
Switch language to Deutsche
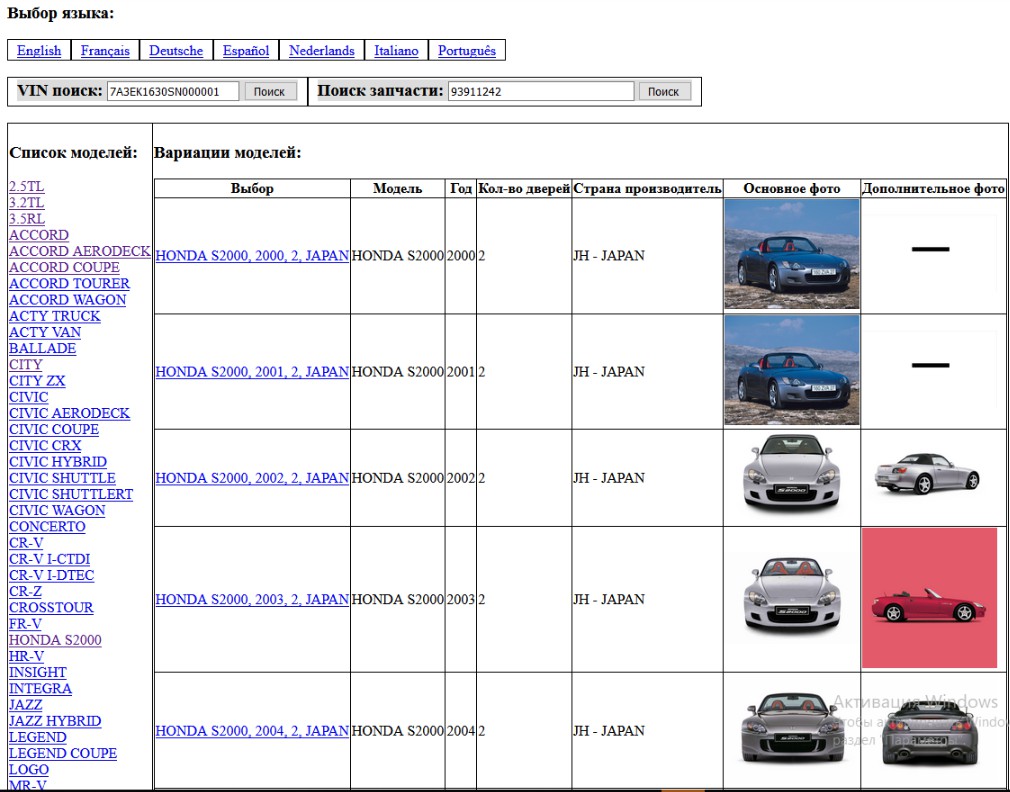coord(176,51)
